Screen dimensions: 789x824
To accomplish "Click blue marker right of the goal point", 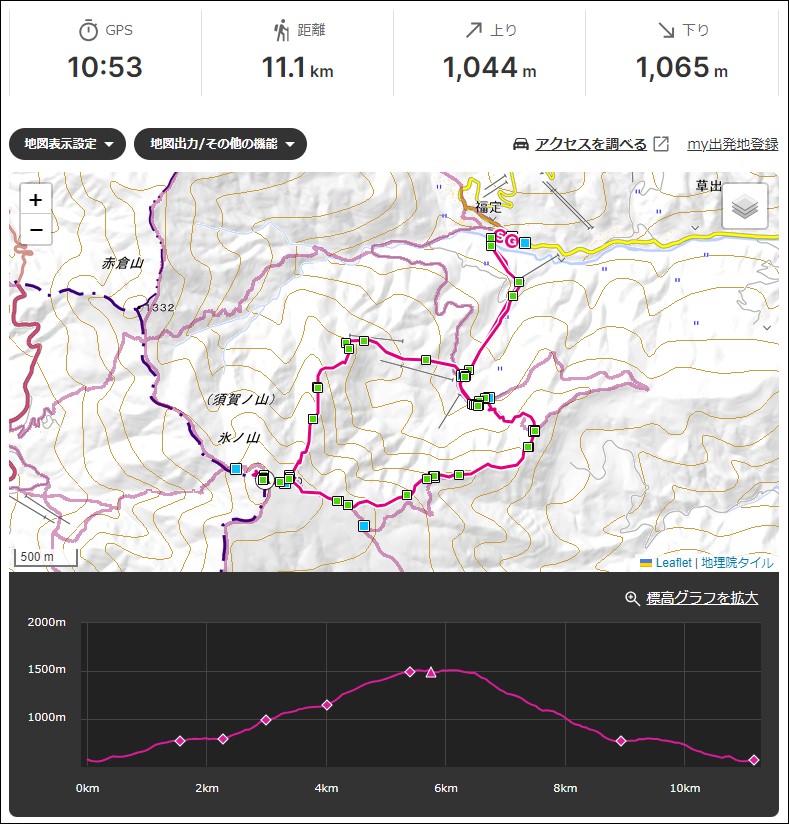I will coord(525,242).
